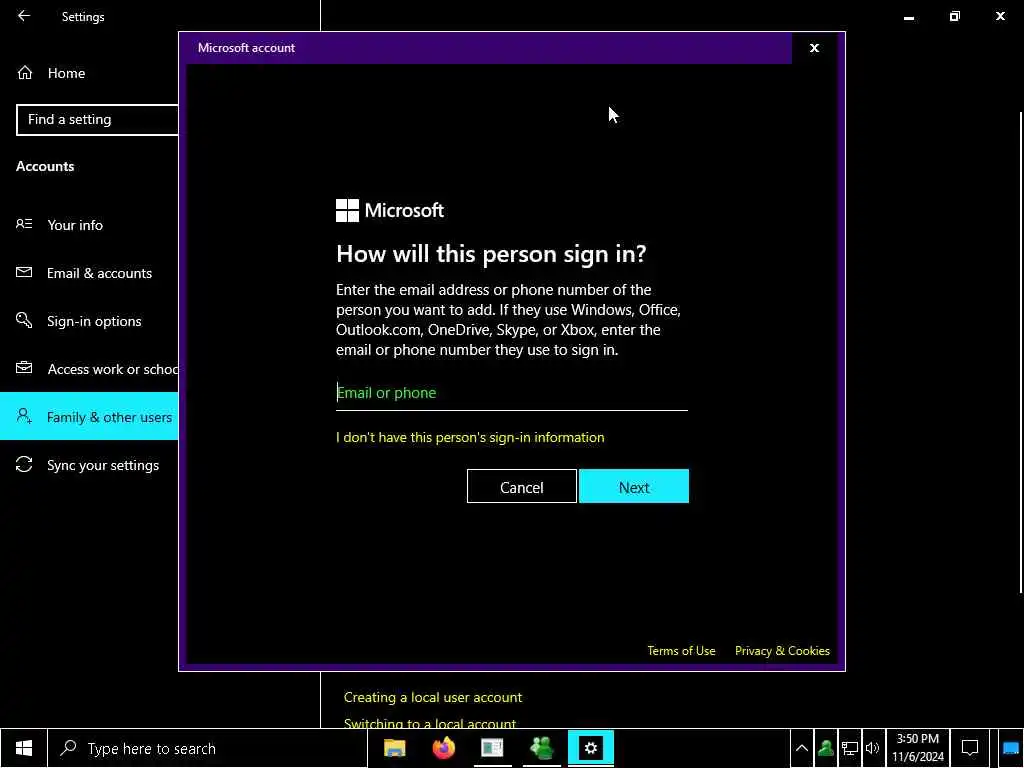The width and height of the screenshot is (1024, 768).
Task: Open the Action Center notifications icon
Action: [970, 748]
